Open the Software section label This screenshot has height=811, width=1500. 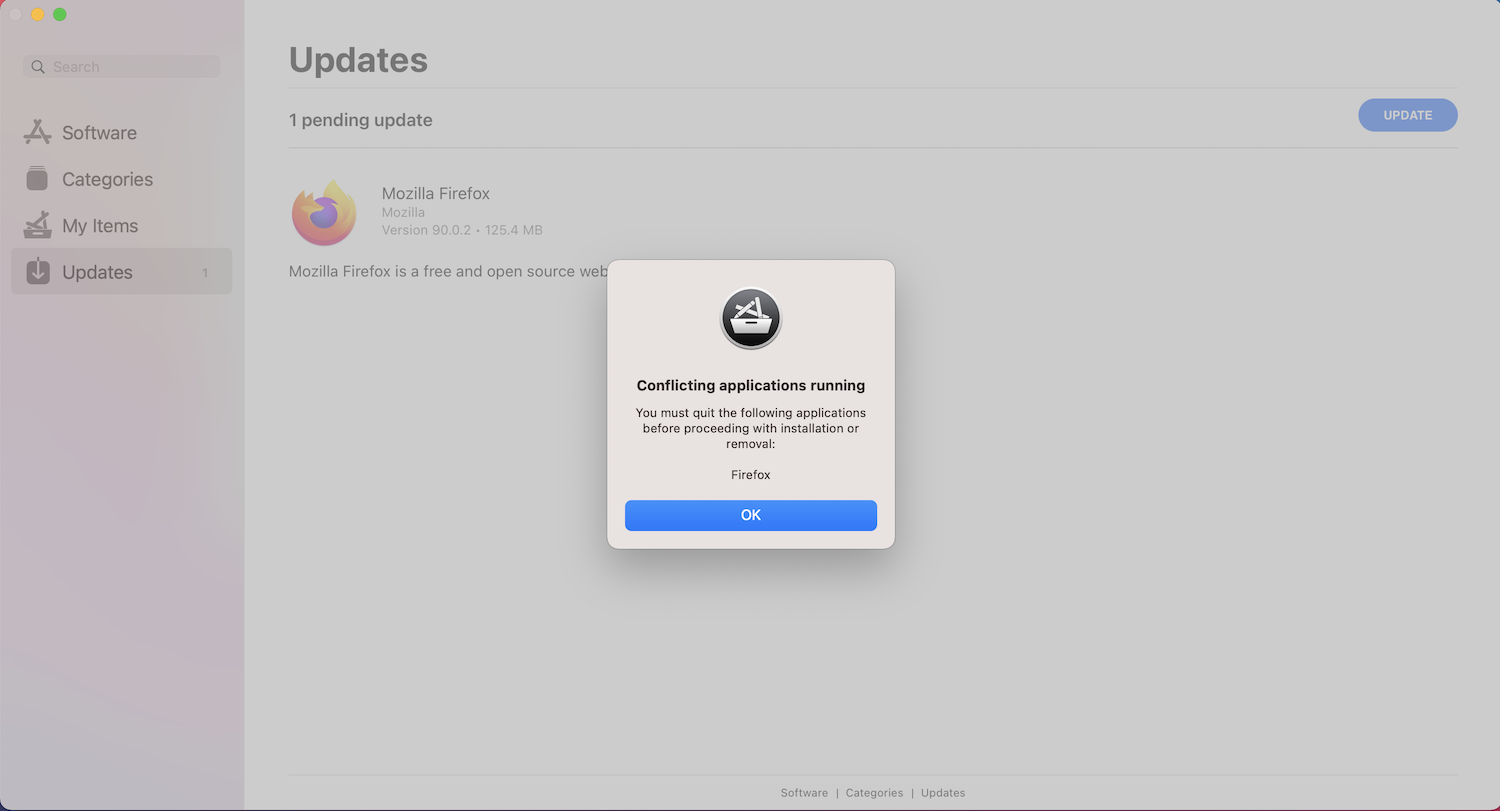99,133
